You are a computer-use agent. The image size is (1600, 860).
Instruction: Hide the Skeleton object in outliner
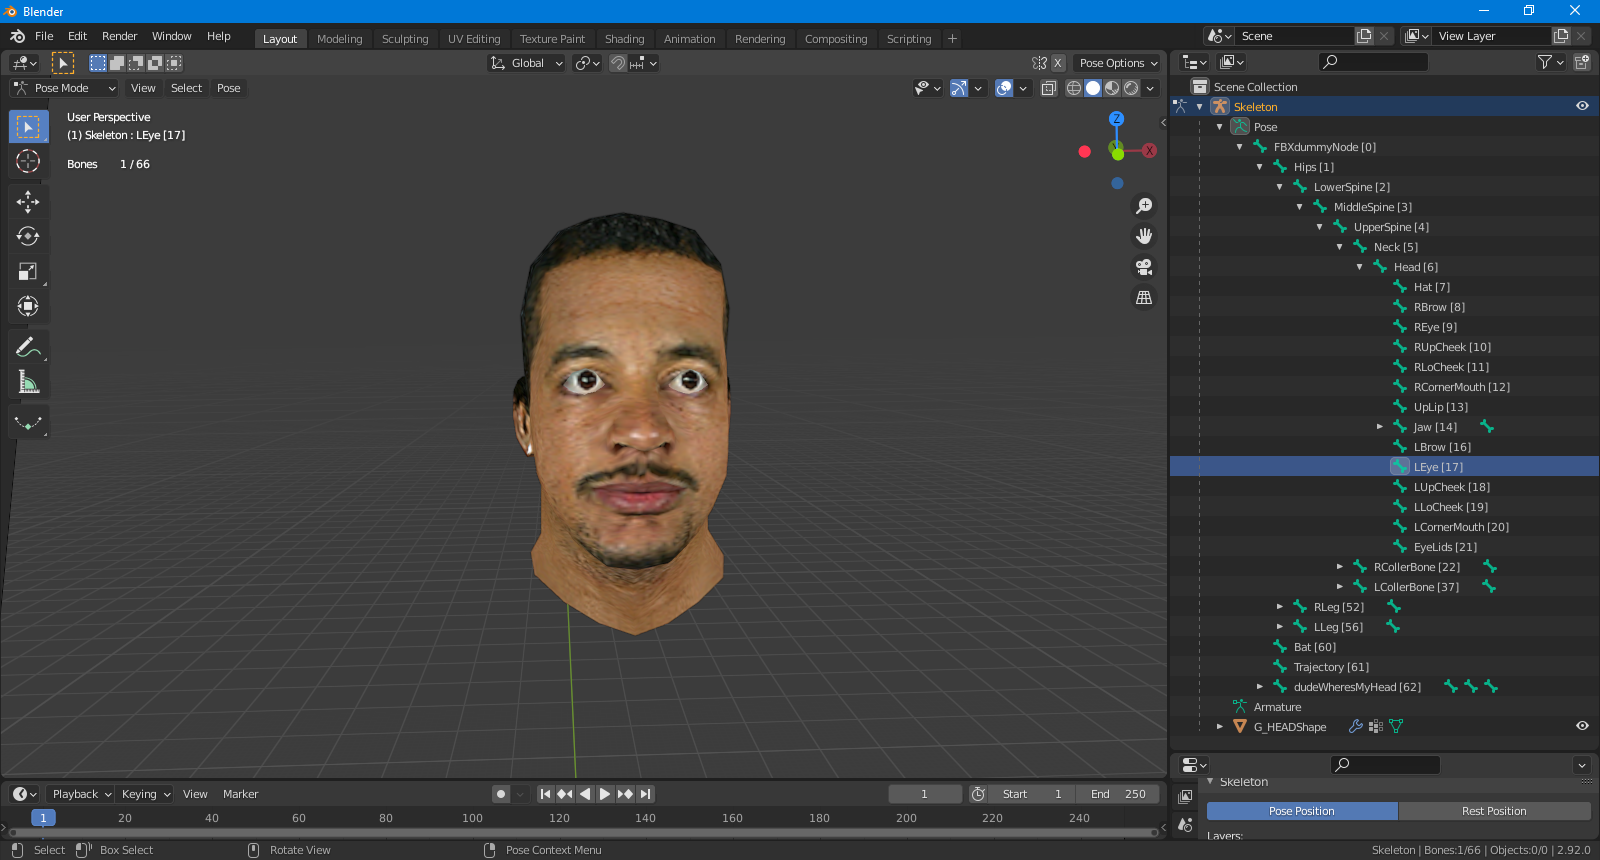(1582, 106)
